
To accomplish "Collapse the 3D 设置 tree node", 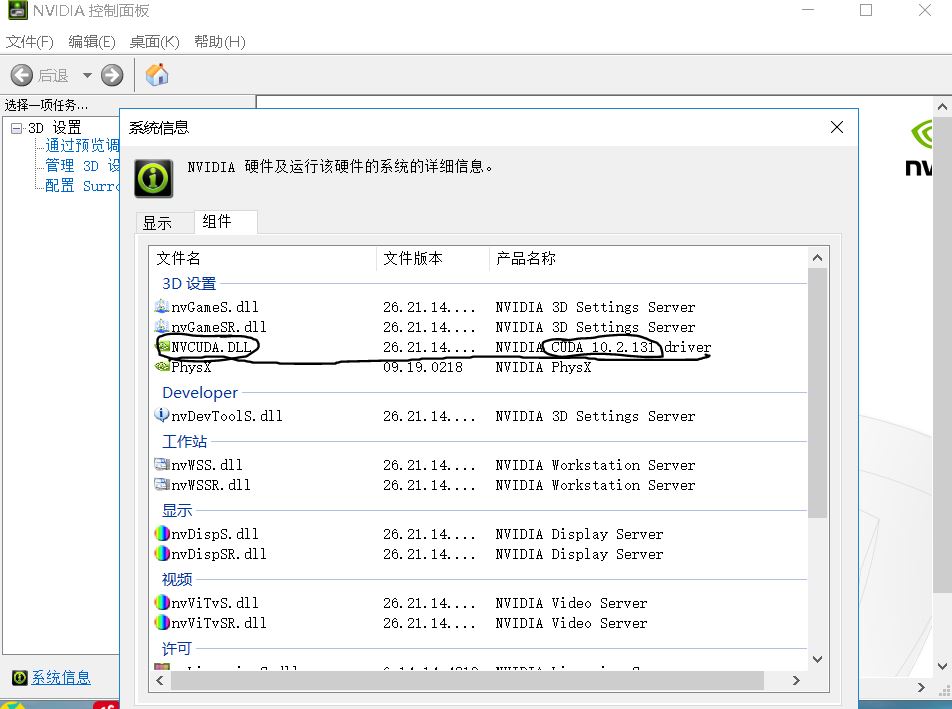I will pyautogui.click(x=16, y=127).
